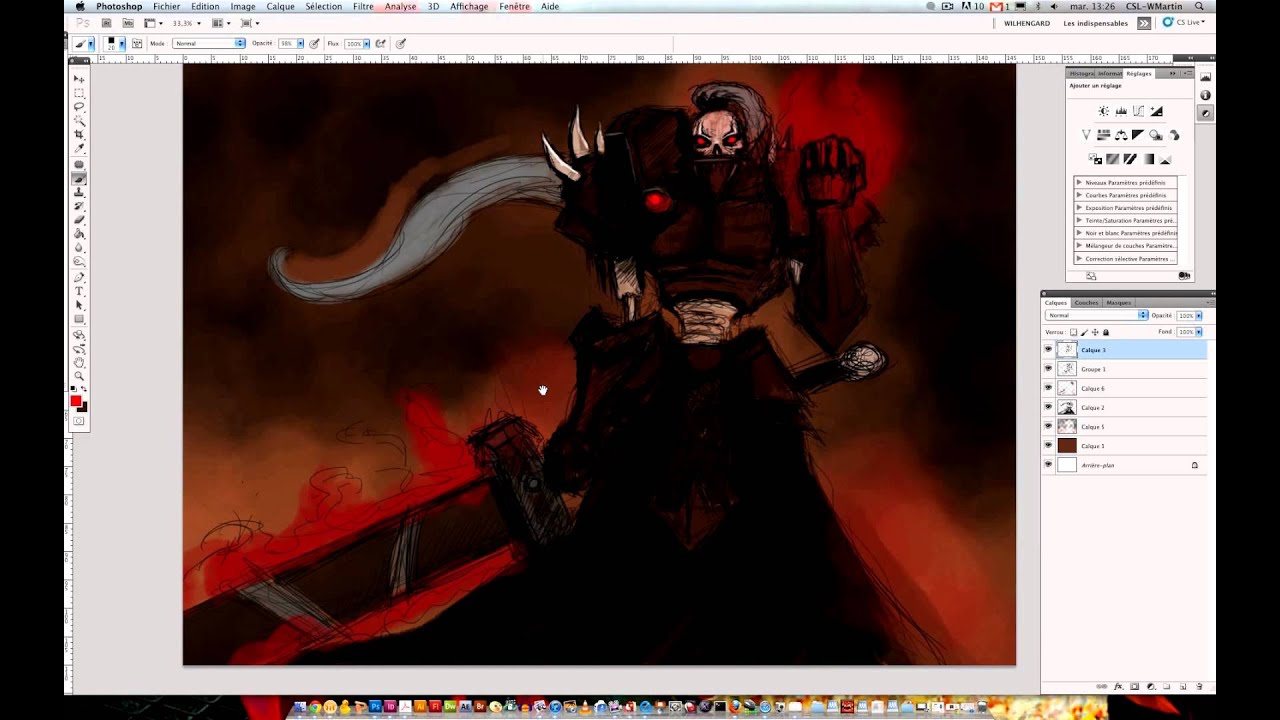This screenshot has height=720, width=1280.
Task: Swap foreground and background colors arrow
Action: [84, 388]
